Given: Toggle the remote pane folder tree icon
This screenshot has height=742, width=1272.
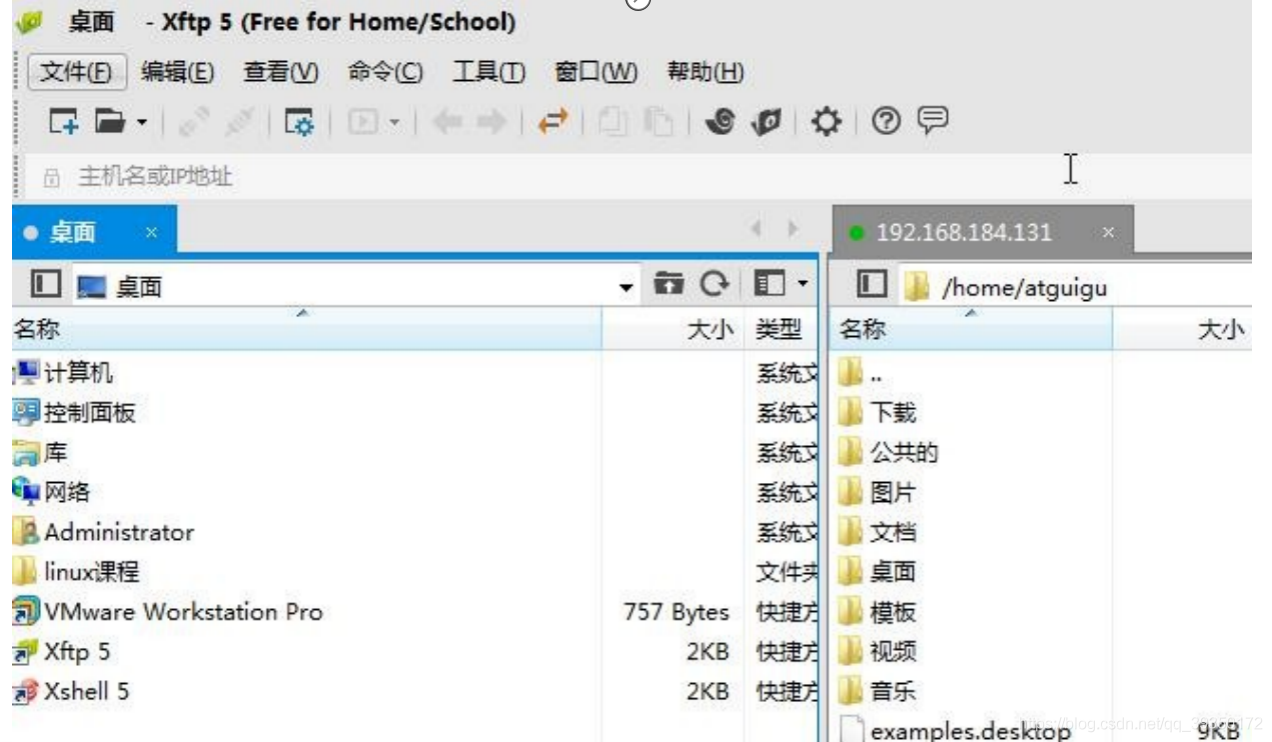Looking at the screenshot, I should (x=873, y=285).
